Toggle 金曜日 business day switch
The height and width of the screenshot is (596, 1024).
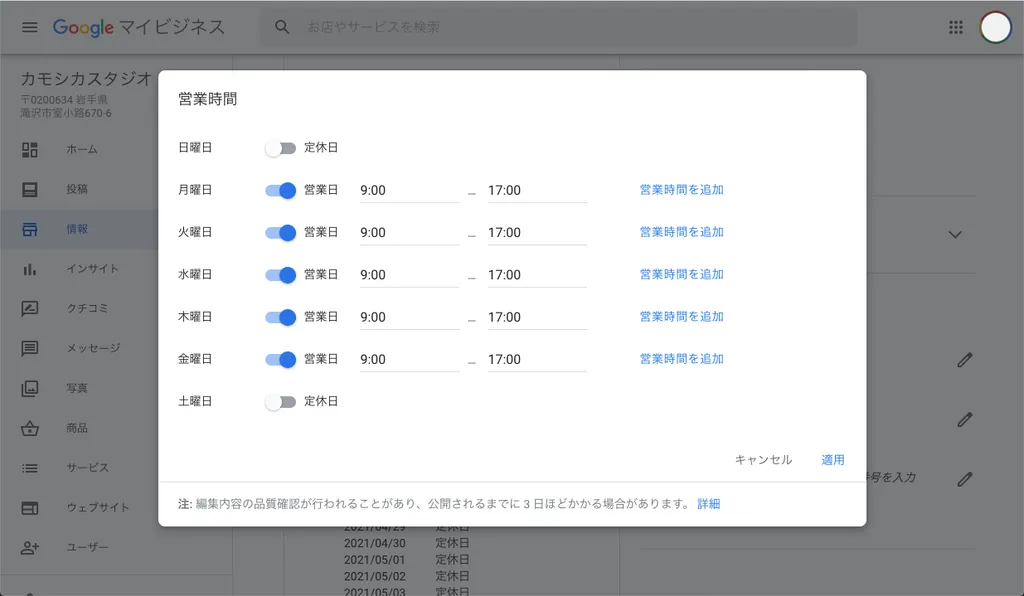(281, 360)
